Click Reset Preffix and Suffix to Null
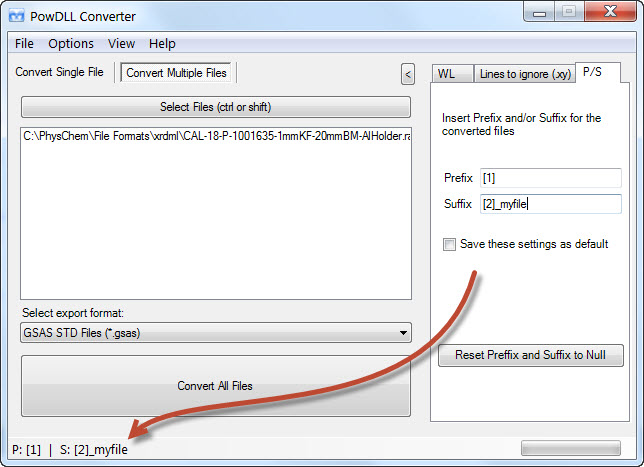Screen dimensions: 644x467 [531, 355]
